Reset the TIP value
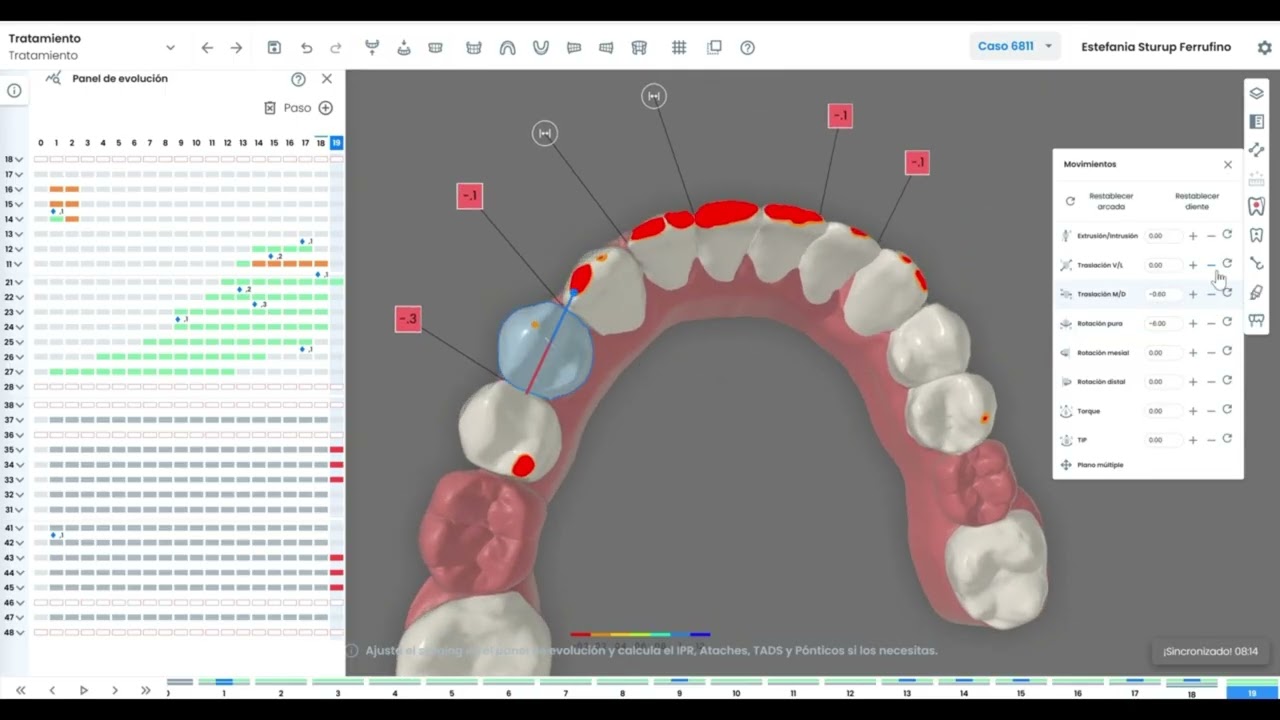 [x=1227, y=439]
